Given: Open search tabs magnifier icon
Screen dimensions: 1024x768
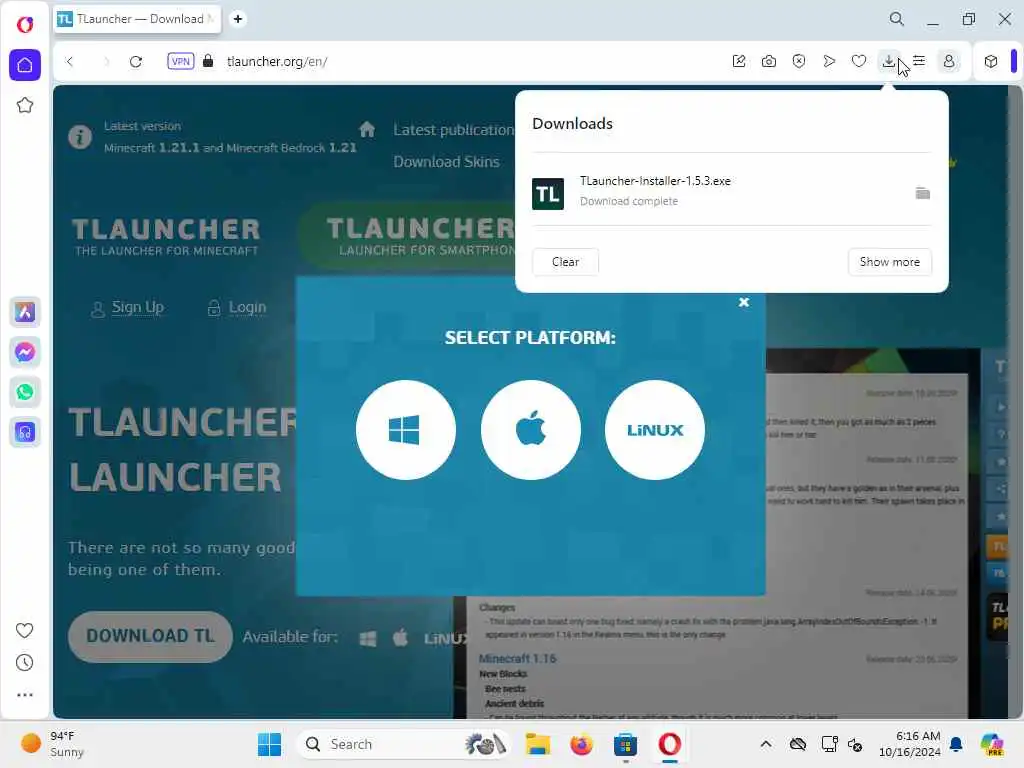Looking at the screenshot, I should 897,19.
